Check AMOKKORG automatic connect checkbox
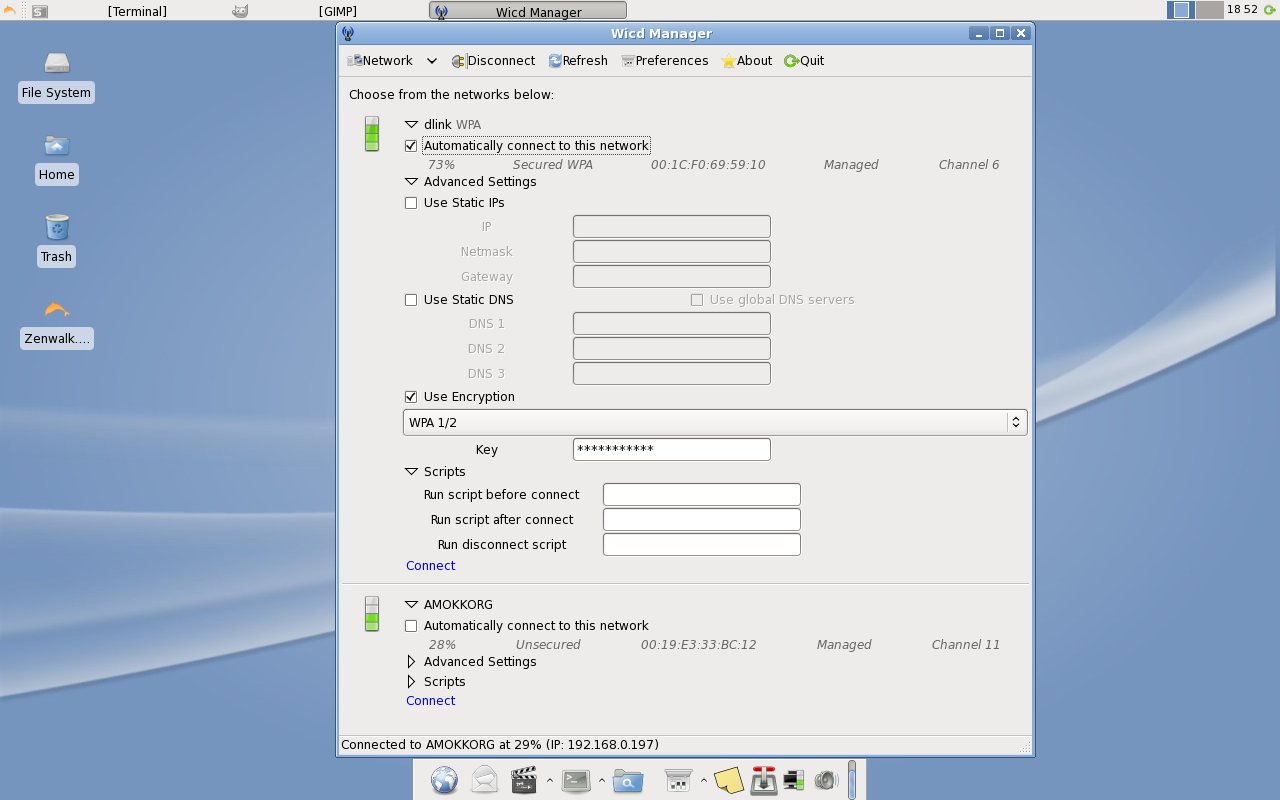Image resolution: width=1280 pixels, height=800 pixels. (x=411, y=626)
